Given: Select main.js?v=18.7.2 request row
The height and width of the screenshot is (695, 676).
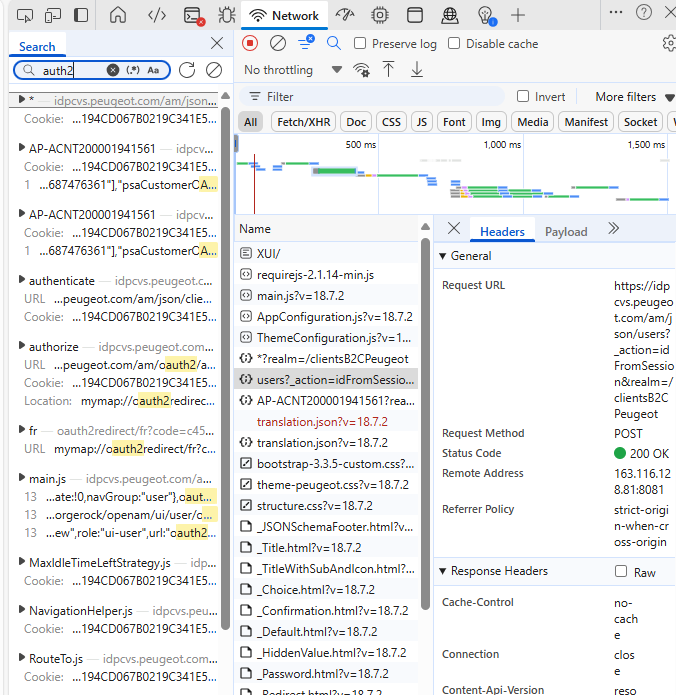Looking at the screenshot, I should pyautogui.click(x=300, y=296).
